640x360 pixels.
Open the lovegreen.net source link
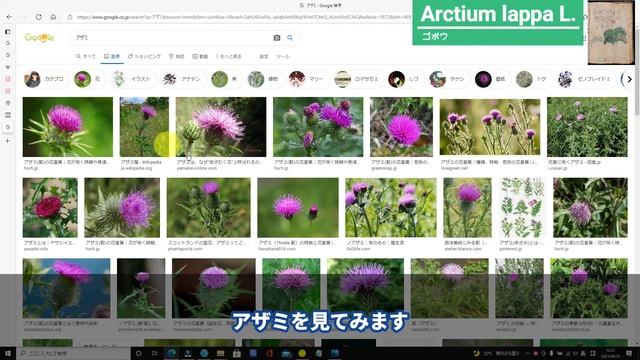[454, 168]
